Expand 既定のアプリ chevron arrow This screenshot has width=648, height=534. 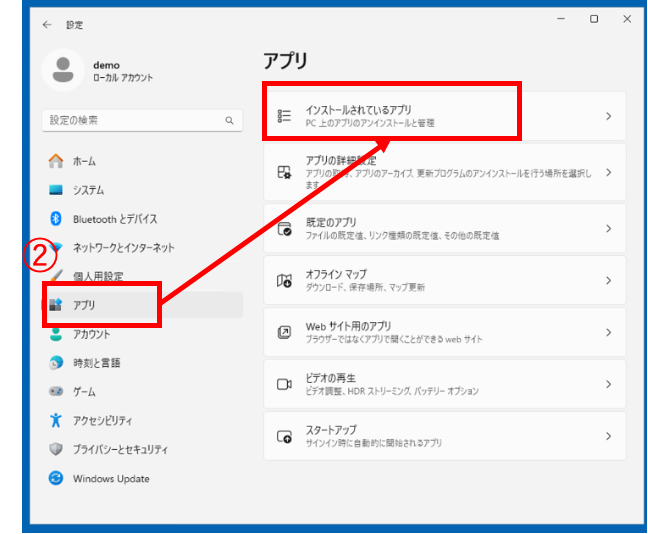coord(608,229)
